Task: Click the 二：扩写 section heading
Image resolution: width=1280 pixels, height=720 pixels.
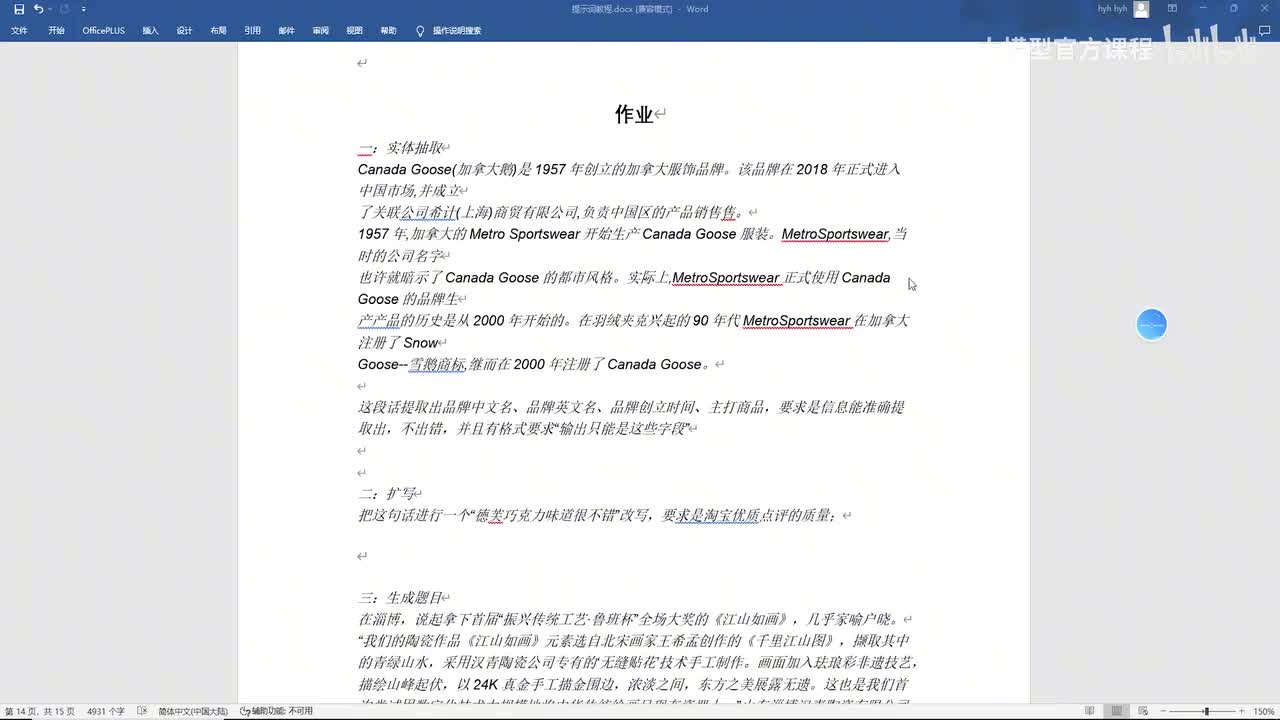Action: 386,494
